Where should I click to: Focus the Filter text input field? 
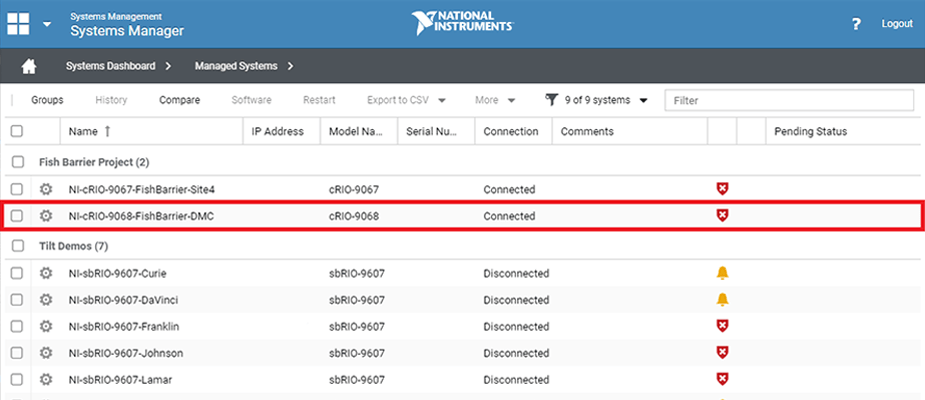click(x=789, y=101)
